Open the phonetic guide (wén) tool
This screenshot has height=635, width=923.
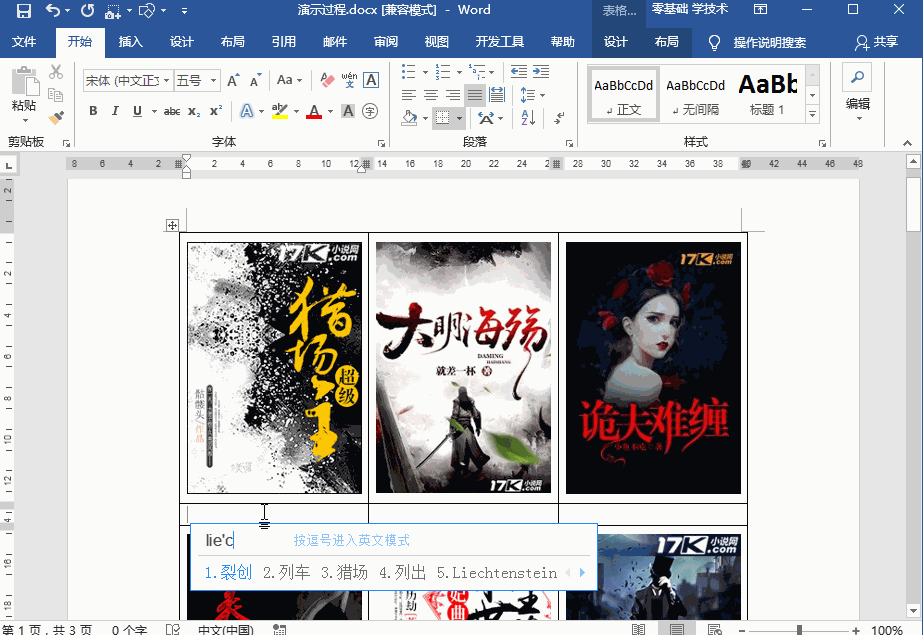pos(349,80)
